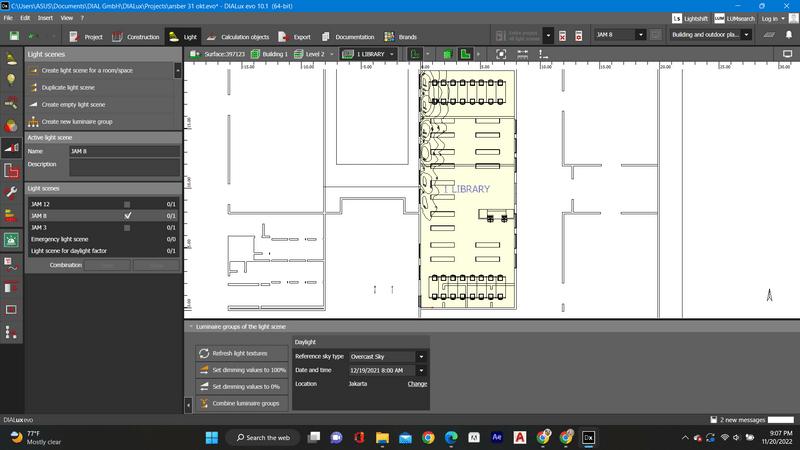Select Light scene for daylight factor row
The height and width of the screenshot is (450, 800).
pyautogui.click(x=103, y=251)
